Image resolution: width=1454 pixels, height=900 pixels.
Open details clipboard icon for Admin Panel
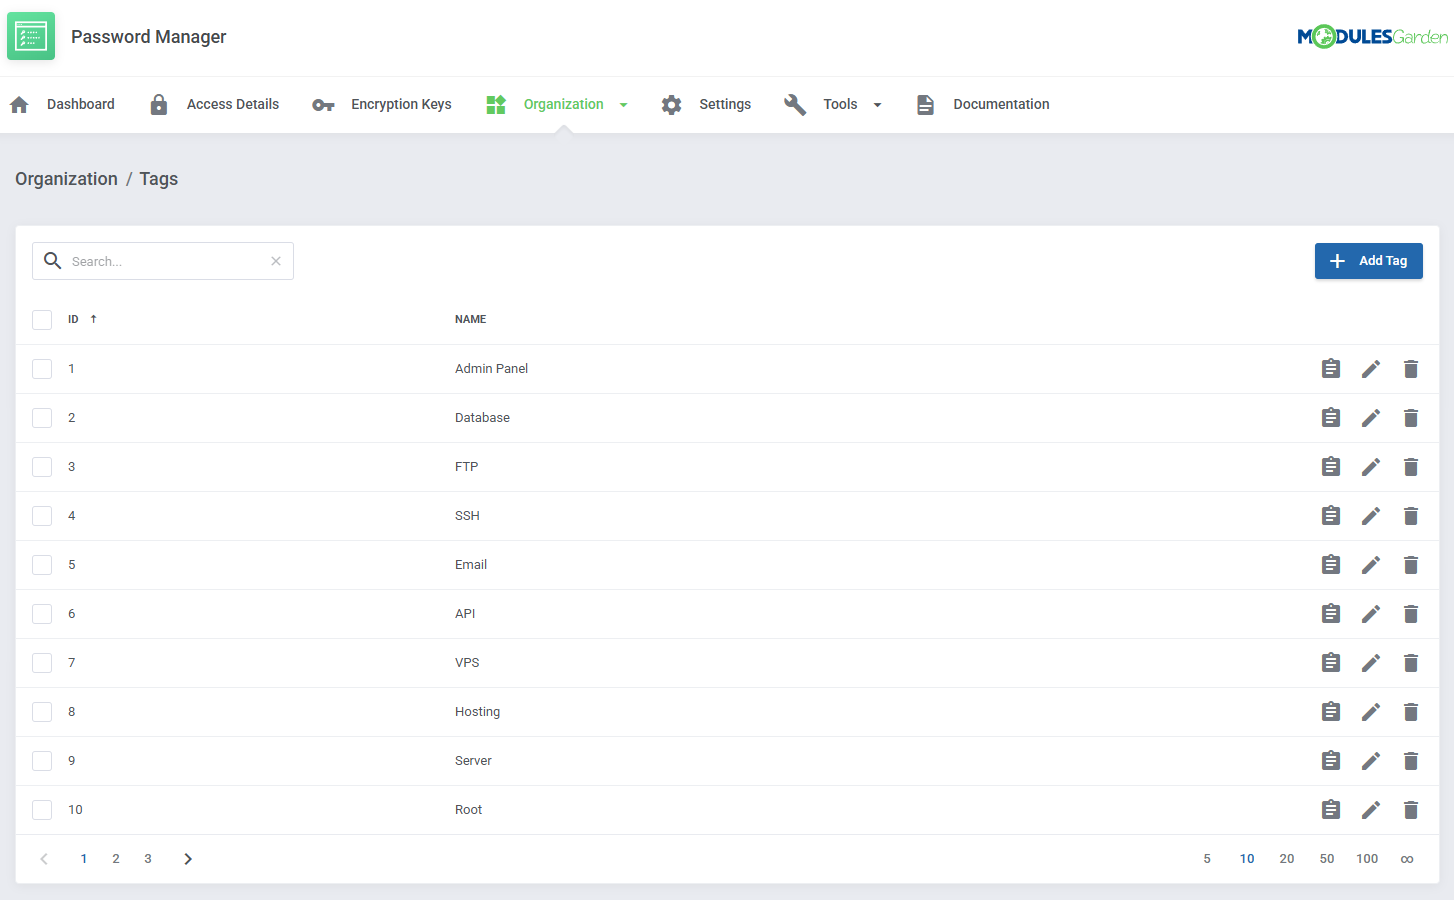pos(1331,369)
